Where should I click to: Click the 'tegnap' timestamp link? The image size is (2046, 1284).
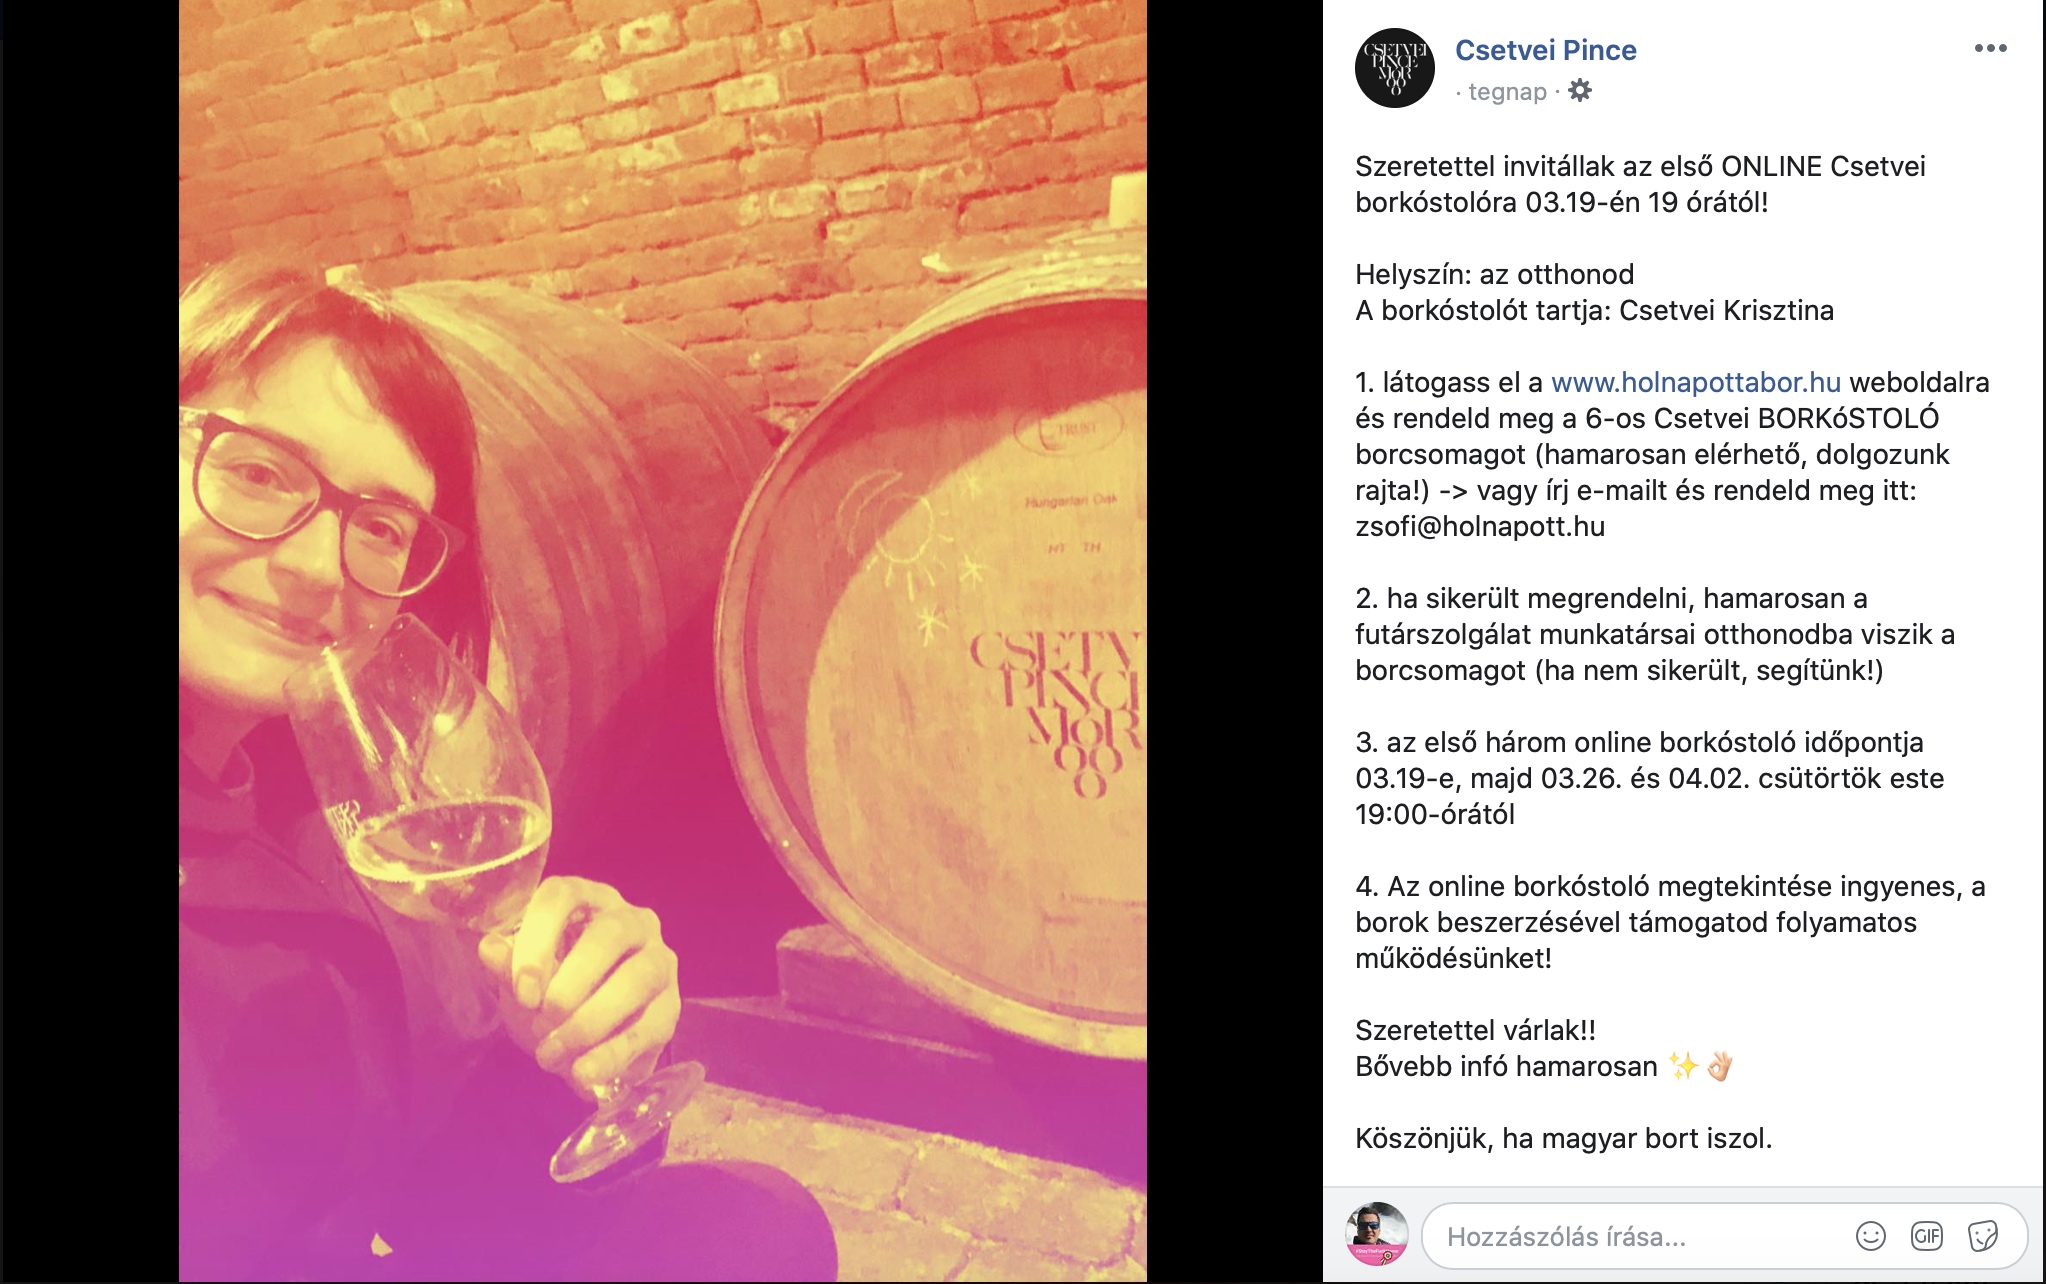point(1507,92)
